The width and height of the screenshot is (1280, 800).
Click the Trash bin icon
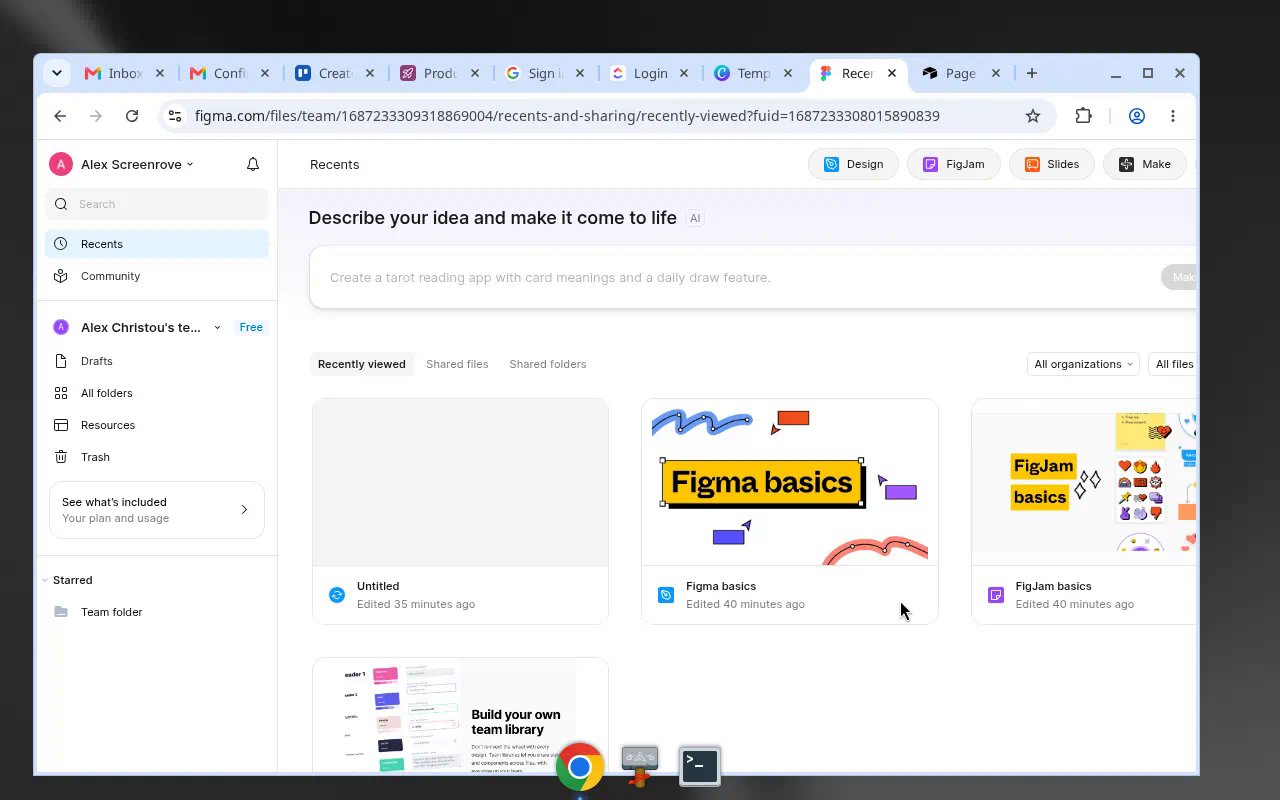pyautogui.click(x=61, y=457)
